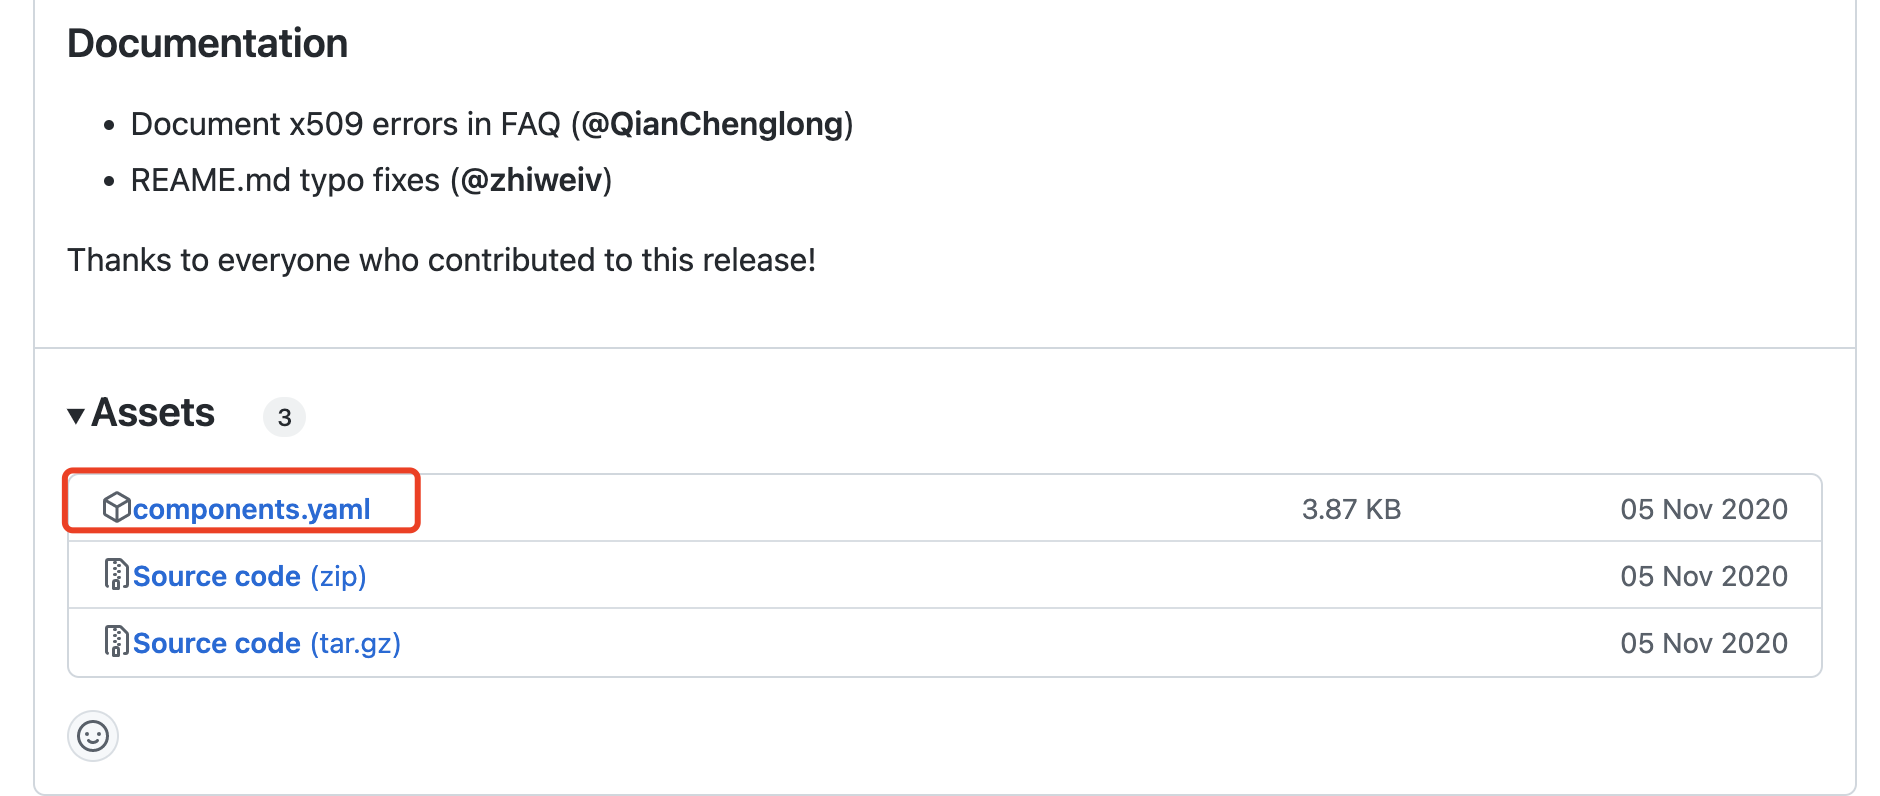This screenshot has width=1880, height=796.
Task: Open the @zhiweiv profile mention
Action: coord(531,180)
